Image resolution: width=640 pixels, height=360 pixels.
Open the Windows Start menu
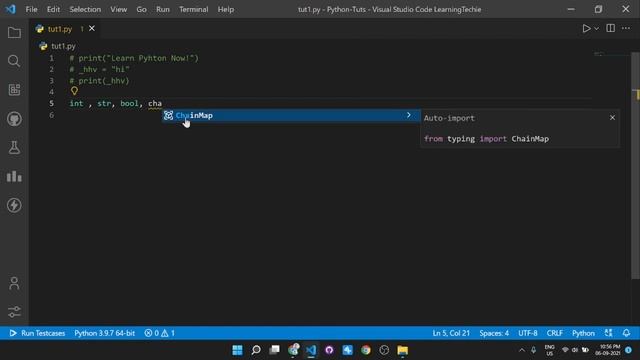click(x=237, y=350)
